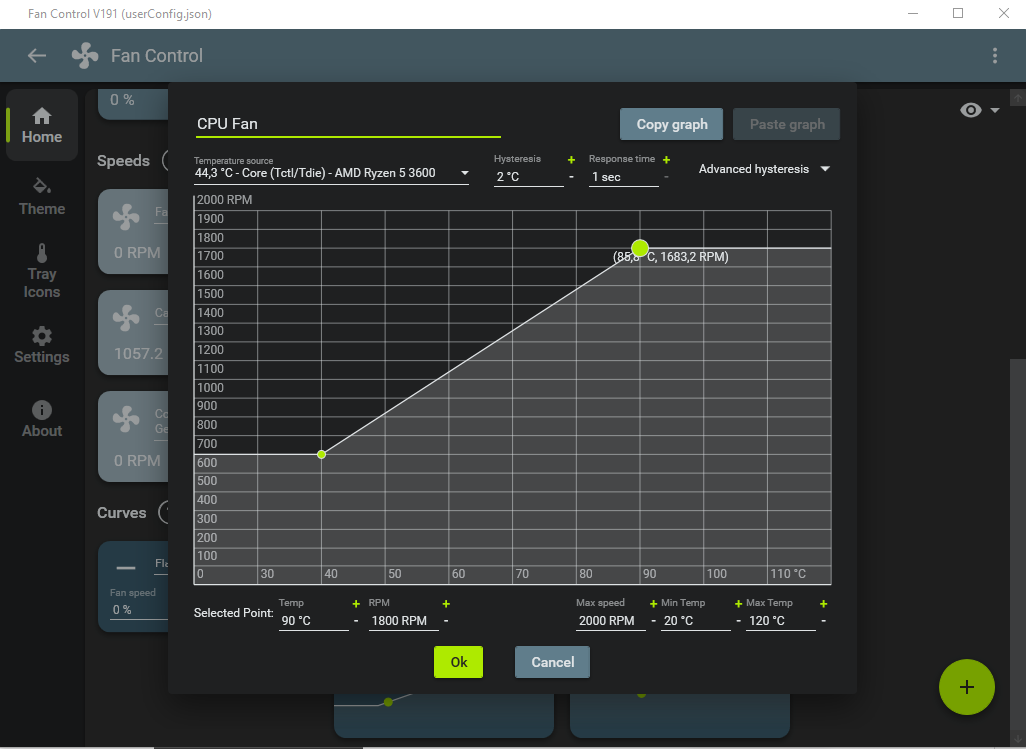Increase Min Temp with the plus icon
Viewport: 1026px width, 749px height.
[738, 604]
